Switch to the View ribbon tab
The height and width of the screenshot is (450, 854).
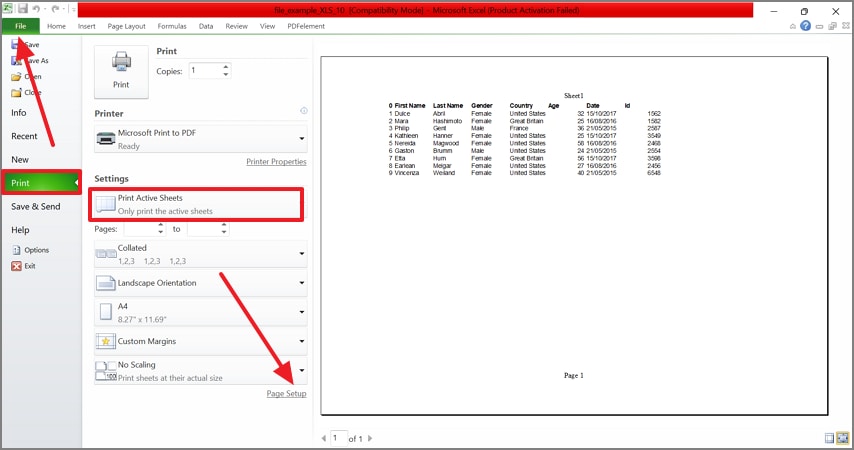tap(267, 26)
